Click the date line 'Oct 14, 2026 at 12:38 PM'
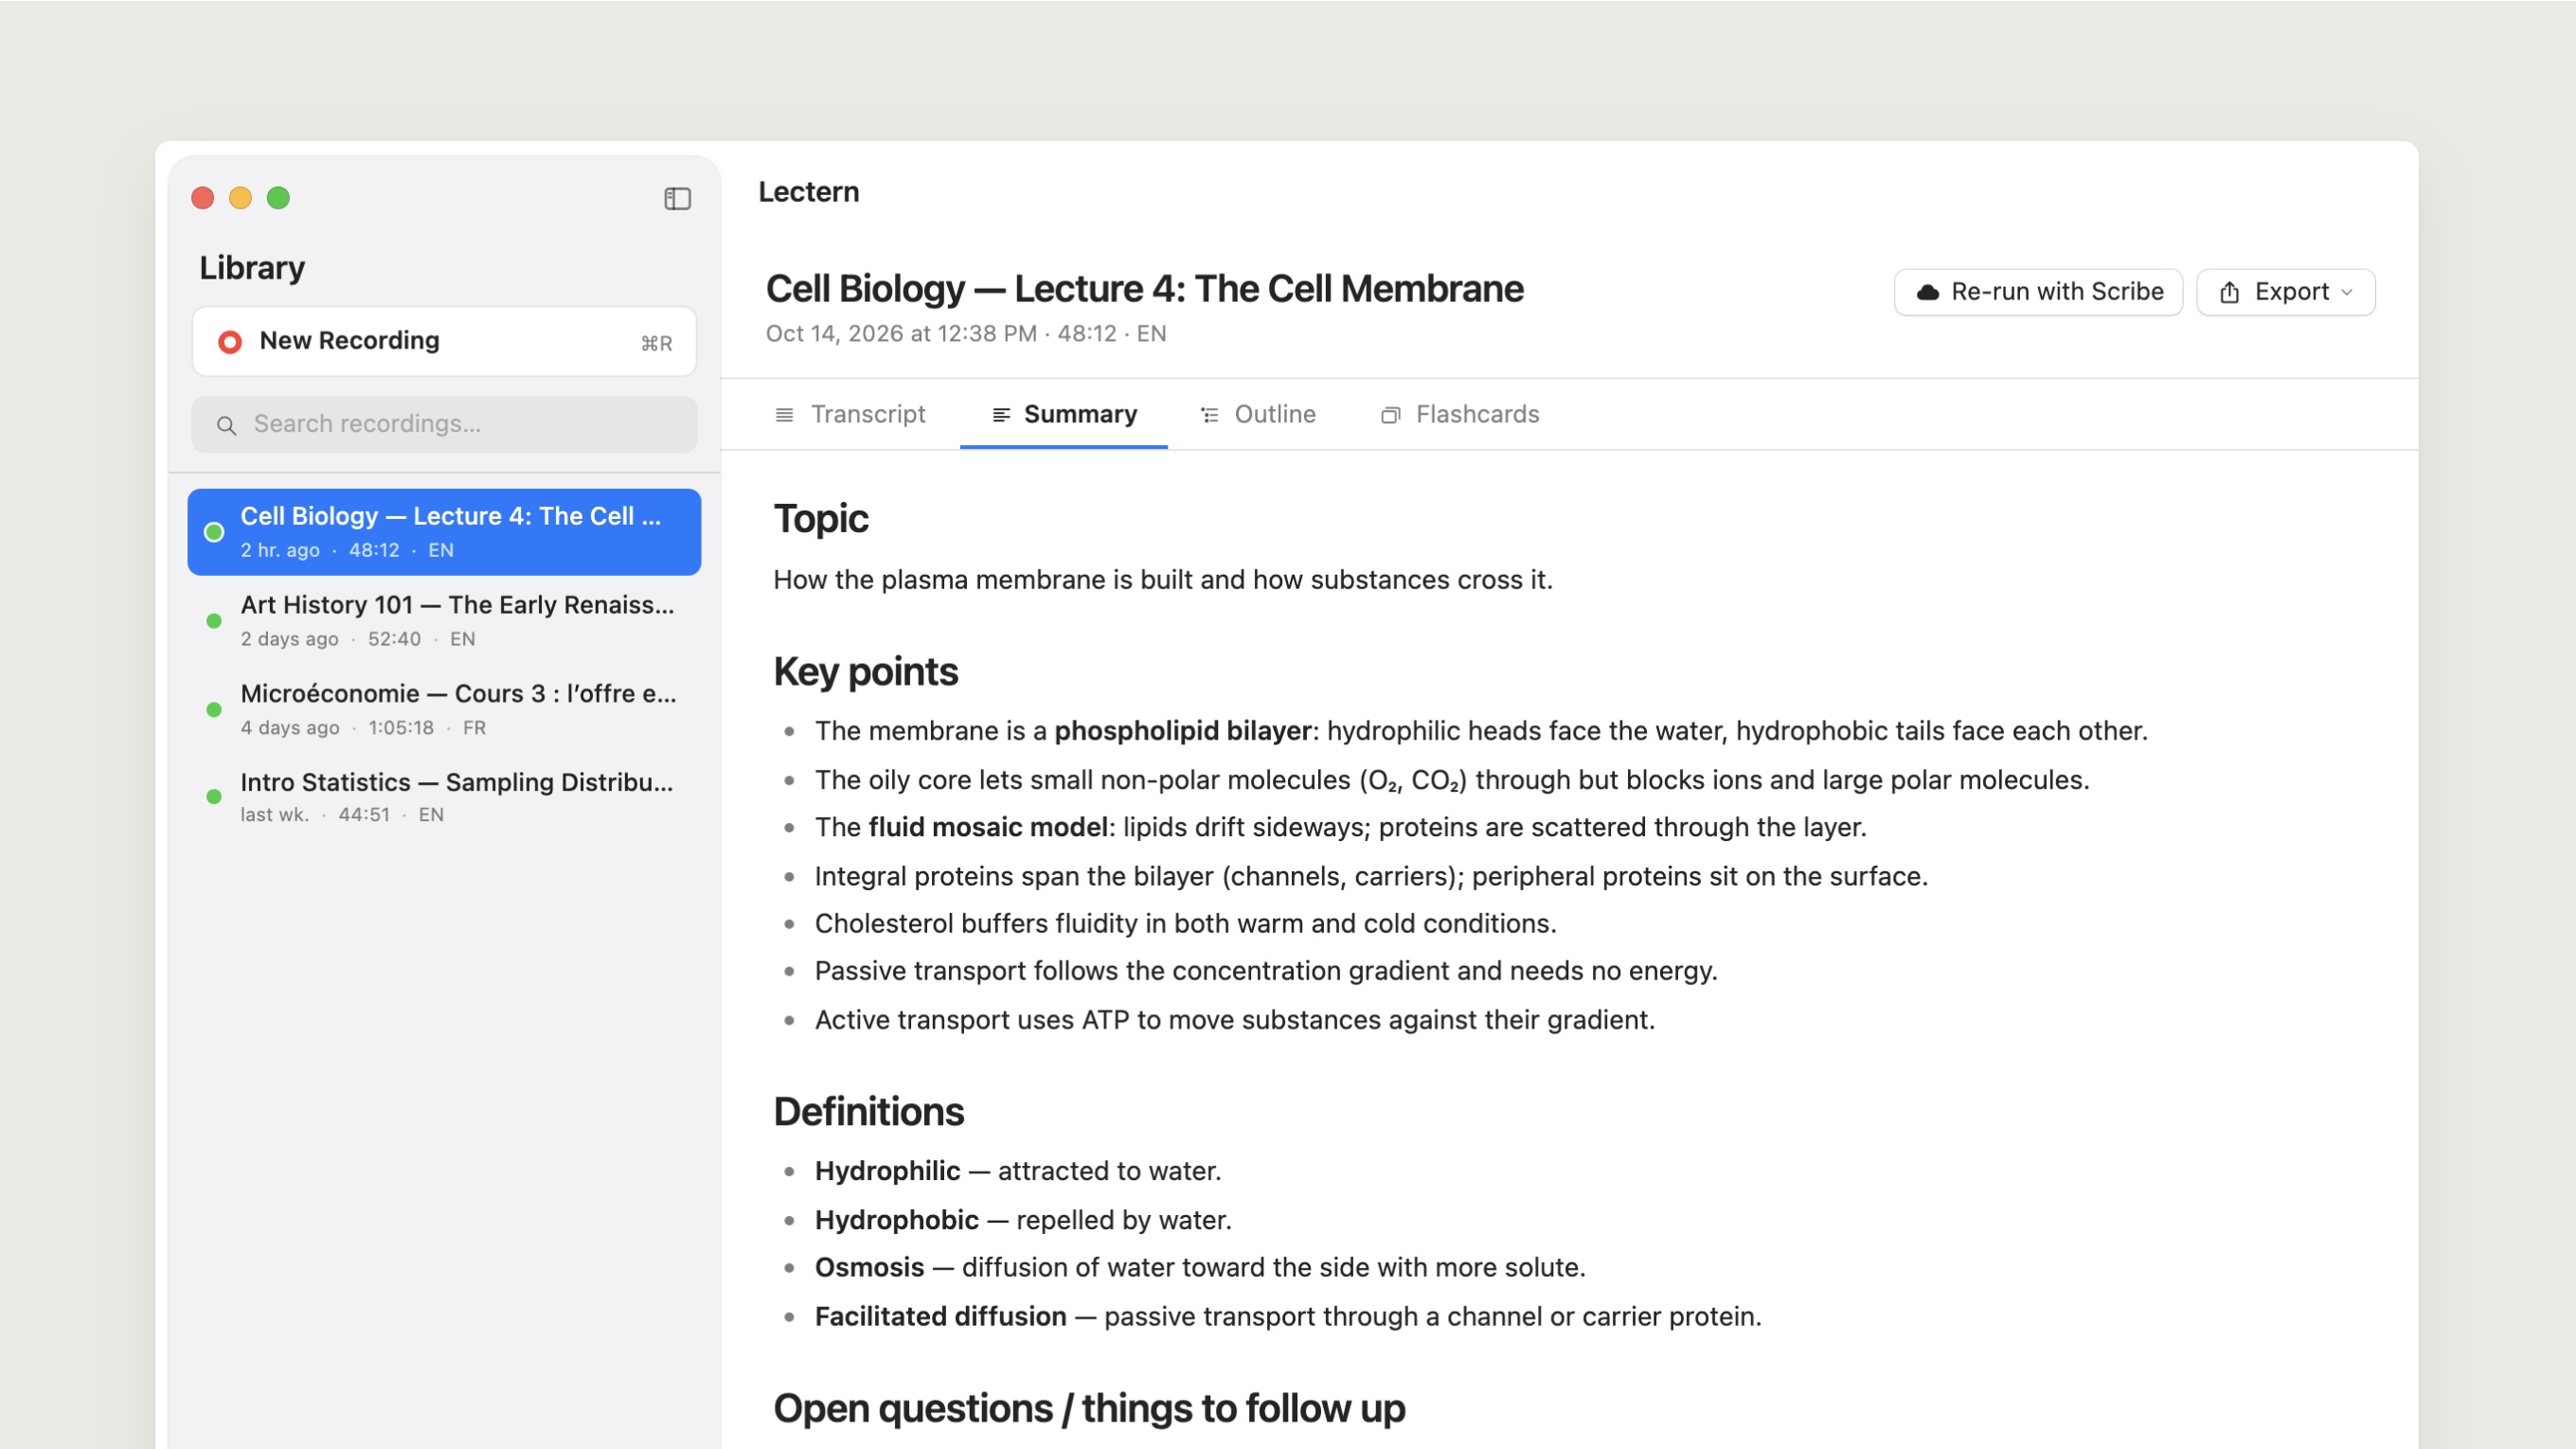 coord(901,334)
